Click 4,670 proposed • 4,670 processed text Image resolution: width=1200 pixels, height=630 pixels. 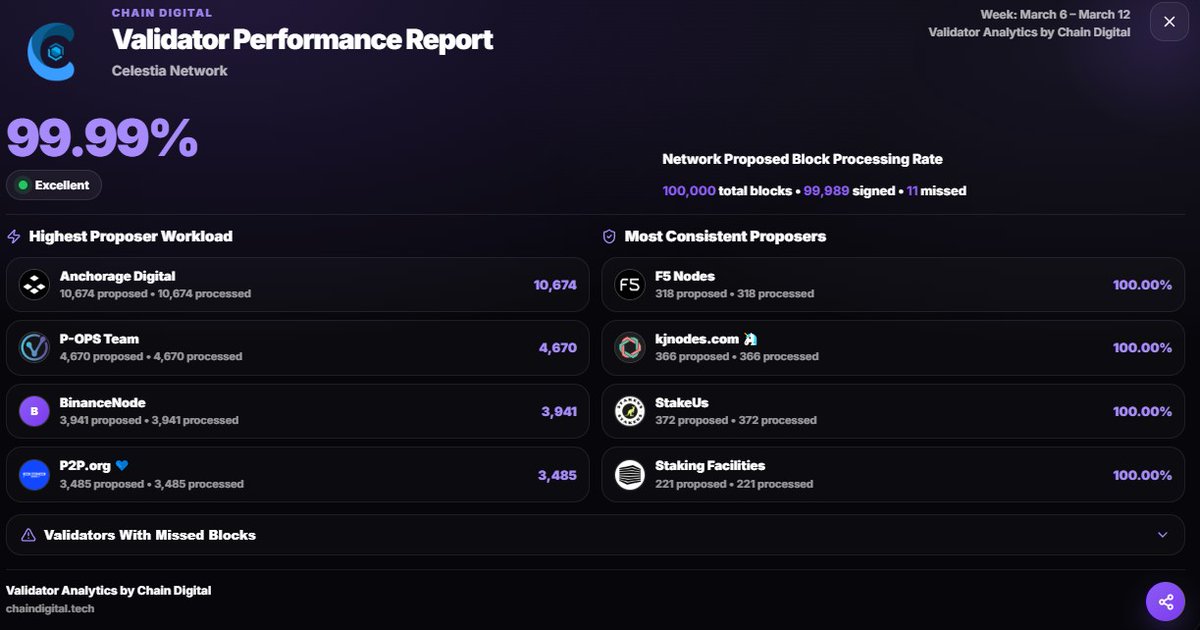[x=151, y=357]
